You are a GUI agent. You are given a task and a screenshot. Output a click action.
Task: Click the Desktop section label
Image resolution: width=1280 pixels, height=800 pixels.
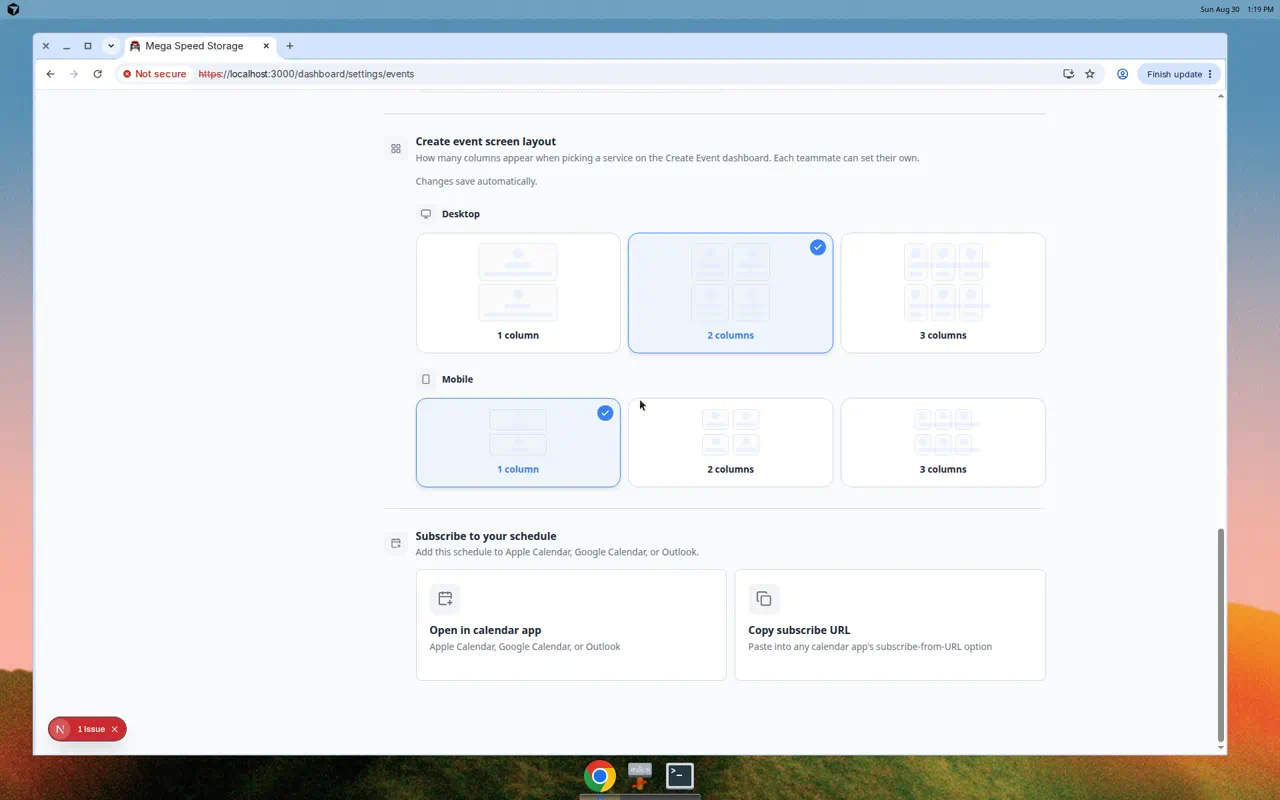coord(461,214)
